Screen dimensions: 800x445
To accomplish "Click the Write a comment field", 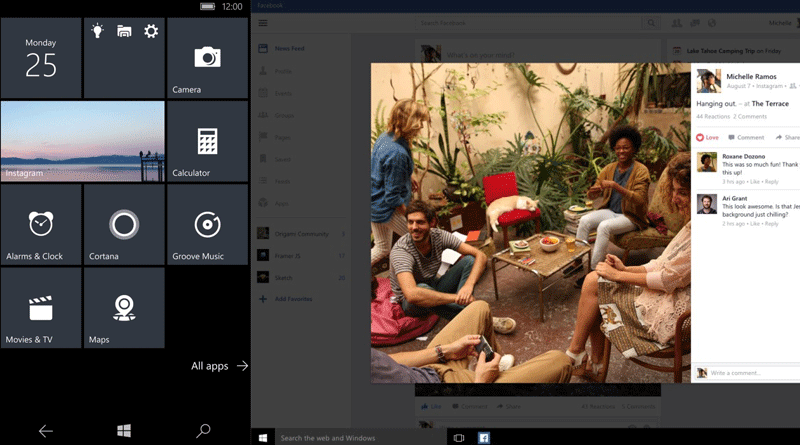I will (x=754, y=373).
